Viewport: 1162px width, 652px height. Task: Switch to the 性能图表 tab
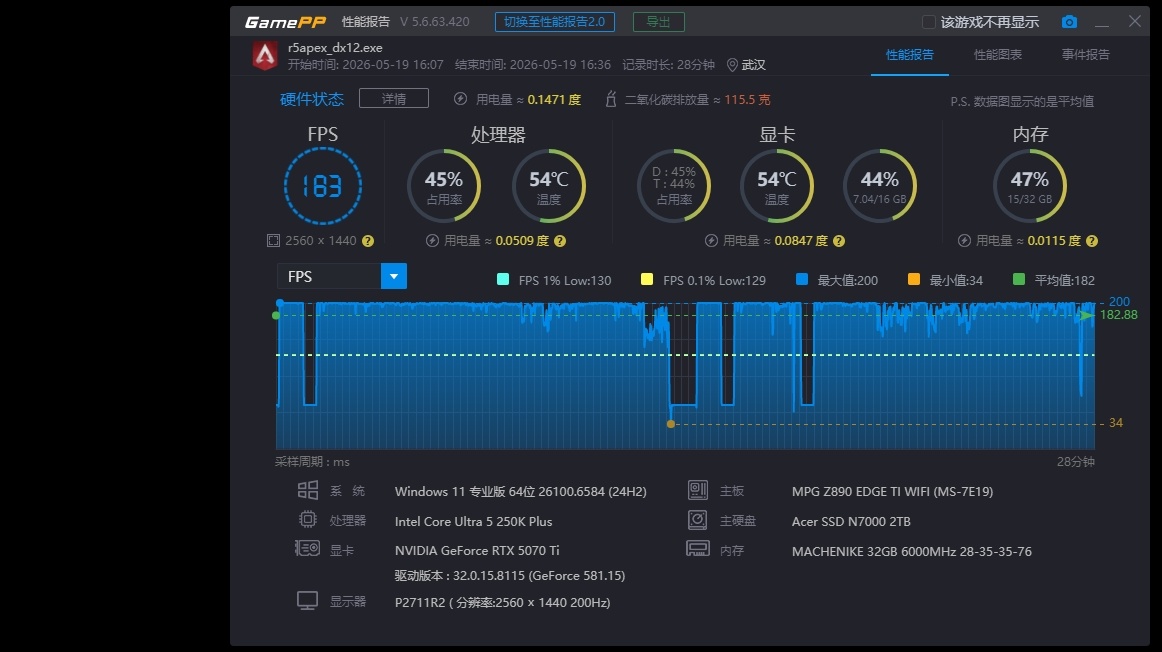[997, 55]
